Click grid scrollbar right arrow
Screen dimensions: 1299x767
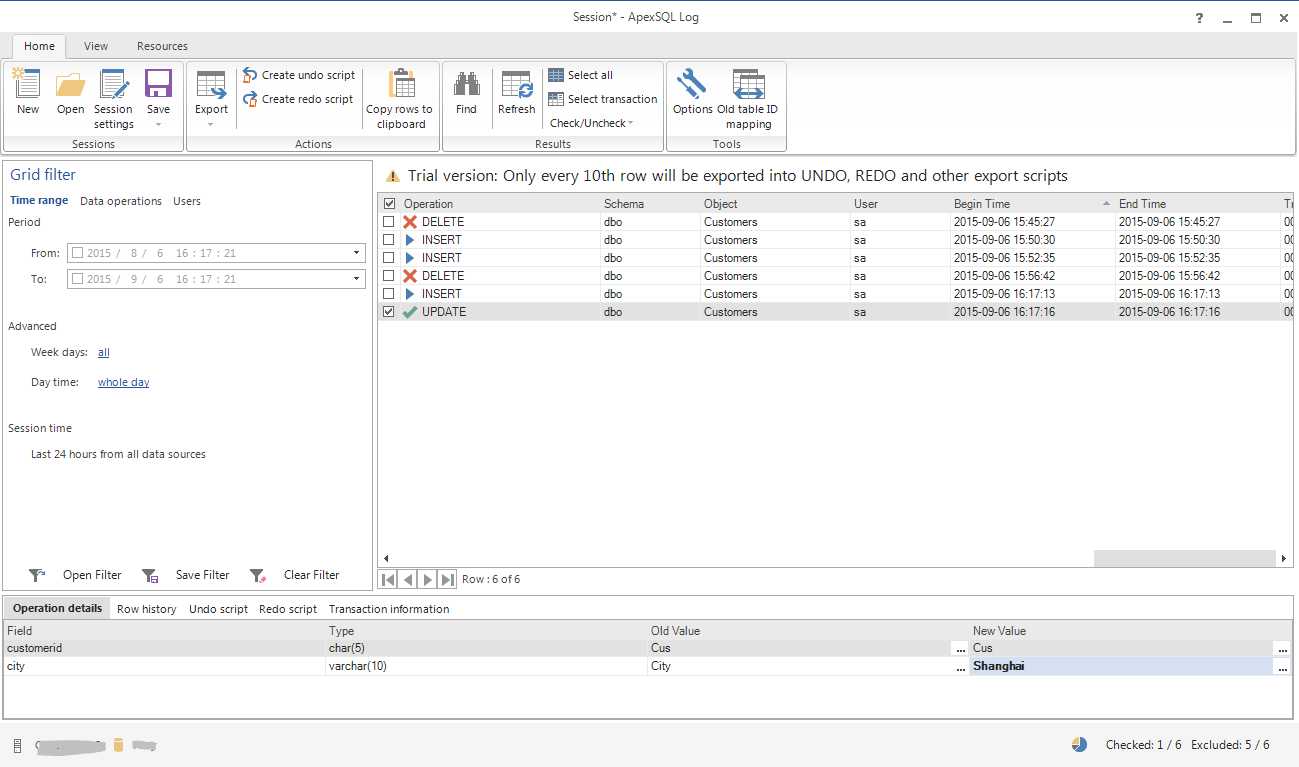click(1285, 559)
